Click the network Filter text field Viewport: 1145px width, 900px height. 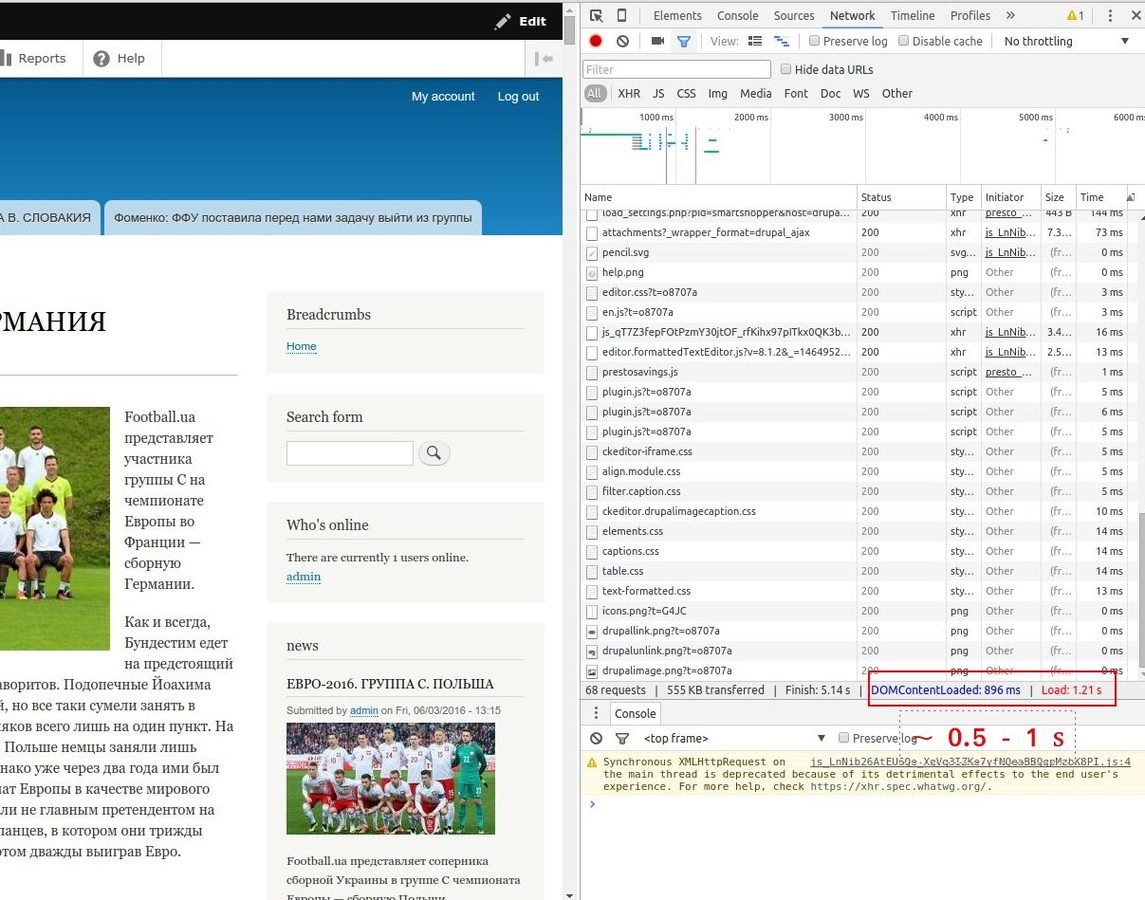pyautogui.click(x=676, y=69)
